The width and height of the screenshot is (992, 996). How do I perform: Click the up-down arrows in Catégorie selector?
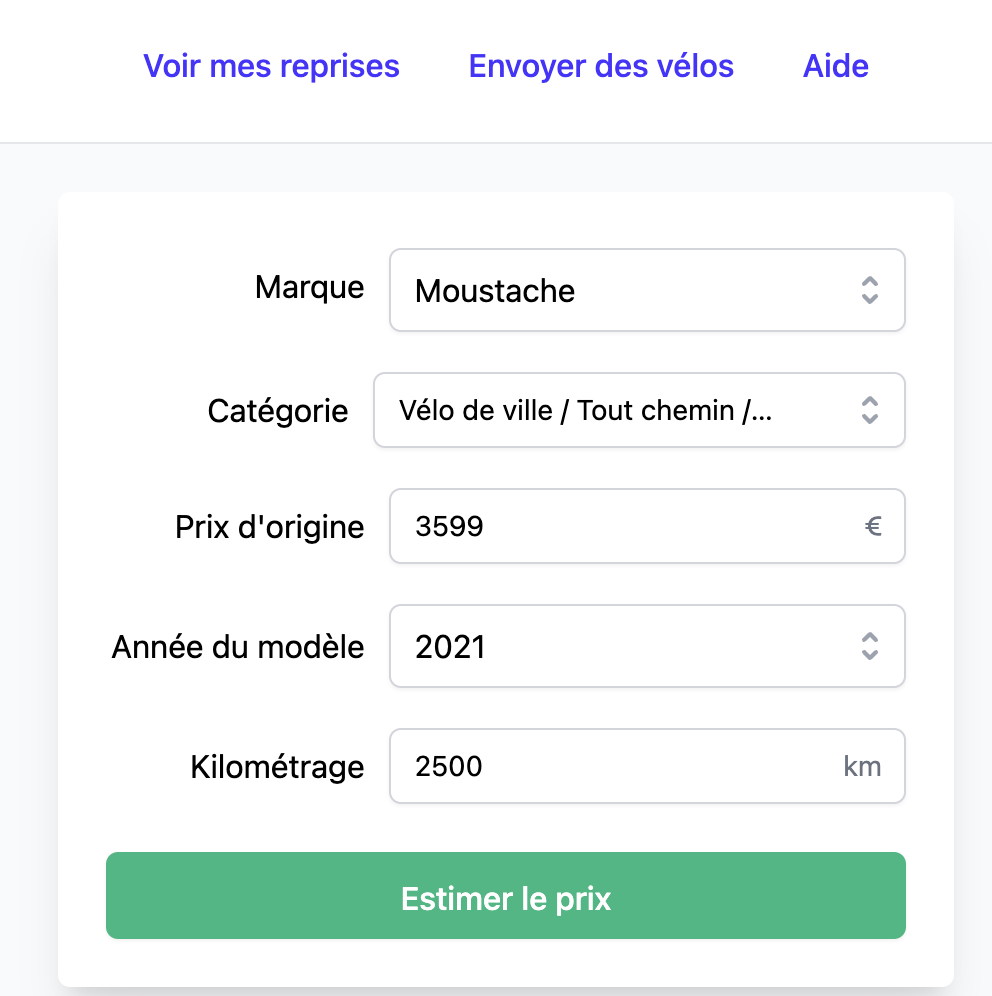(x=869, y=410)
